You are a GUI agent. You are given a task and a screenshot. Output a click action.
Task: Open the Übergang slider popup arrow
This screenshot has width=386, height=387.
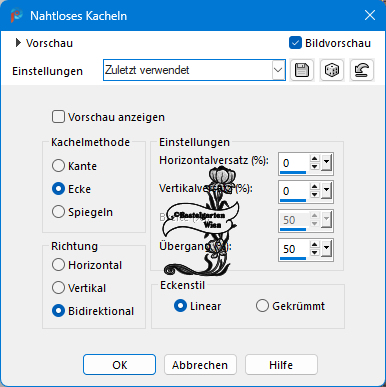point(327,249)
